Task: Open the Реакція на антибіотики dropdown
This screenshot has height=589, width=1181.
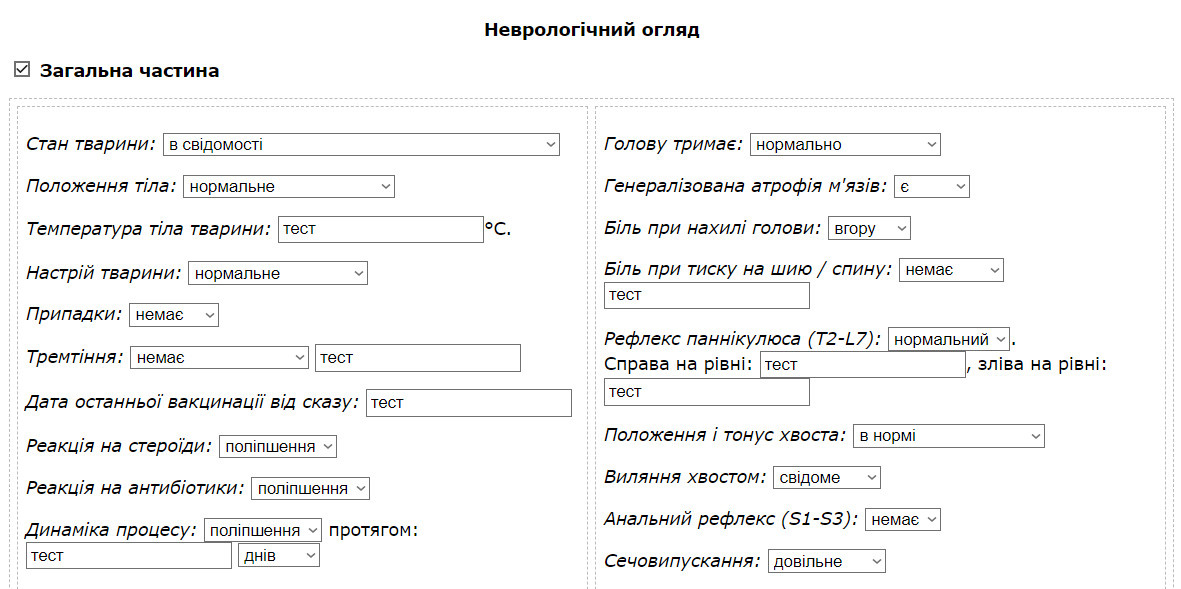Action: (310, 488)
